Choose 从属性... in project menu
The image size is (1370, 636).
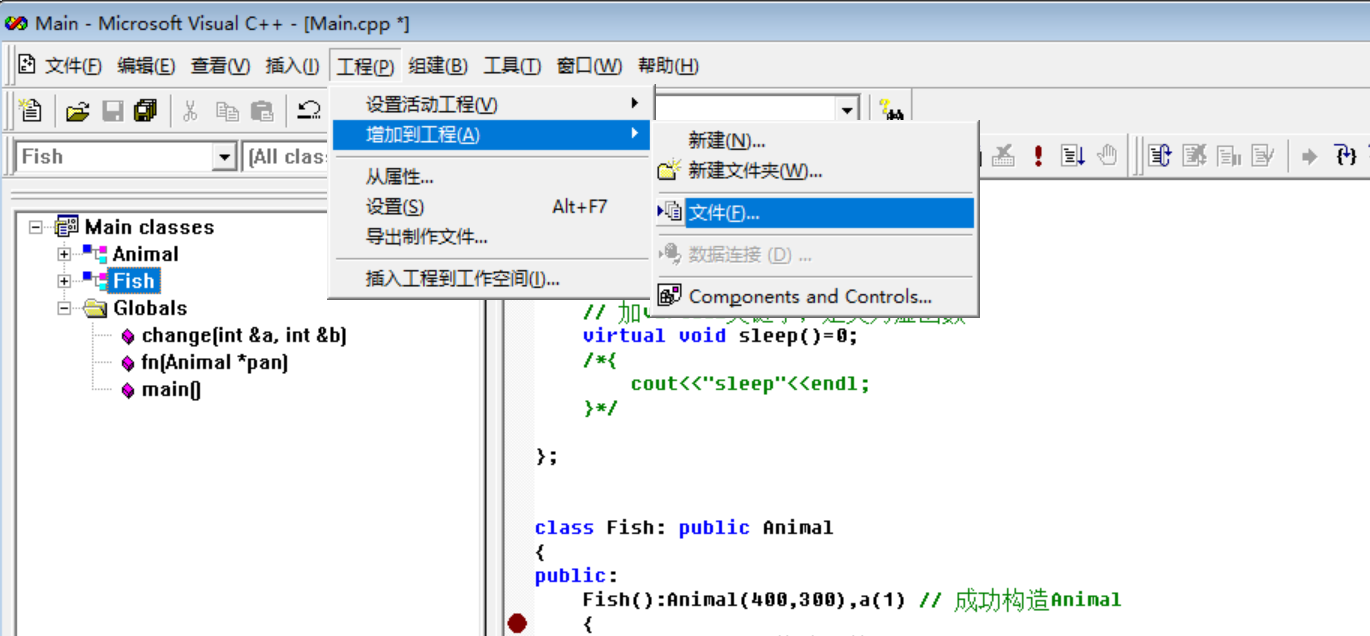pos(490,177)
